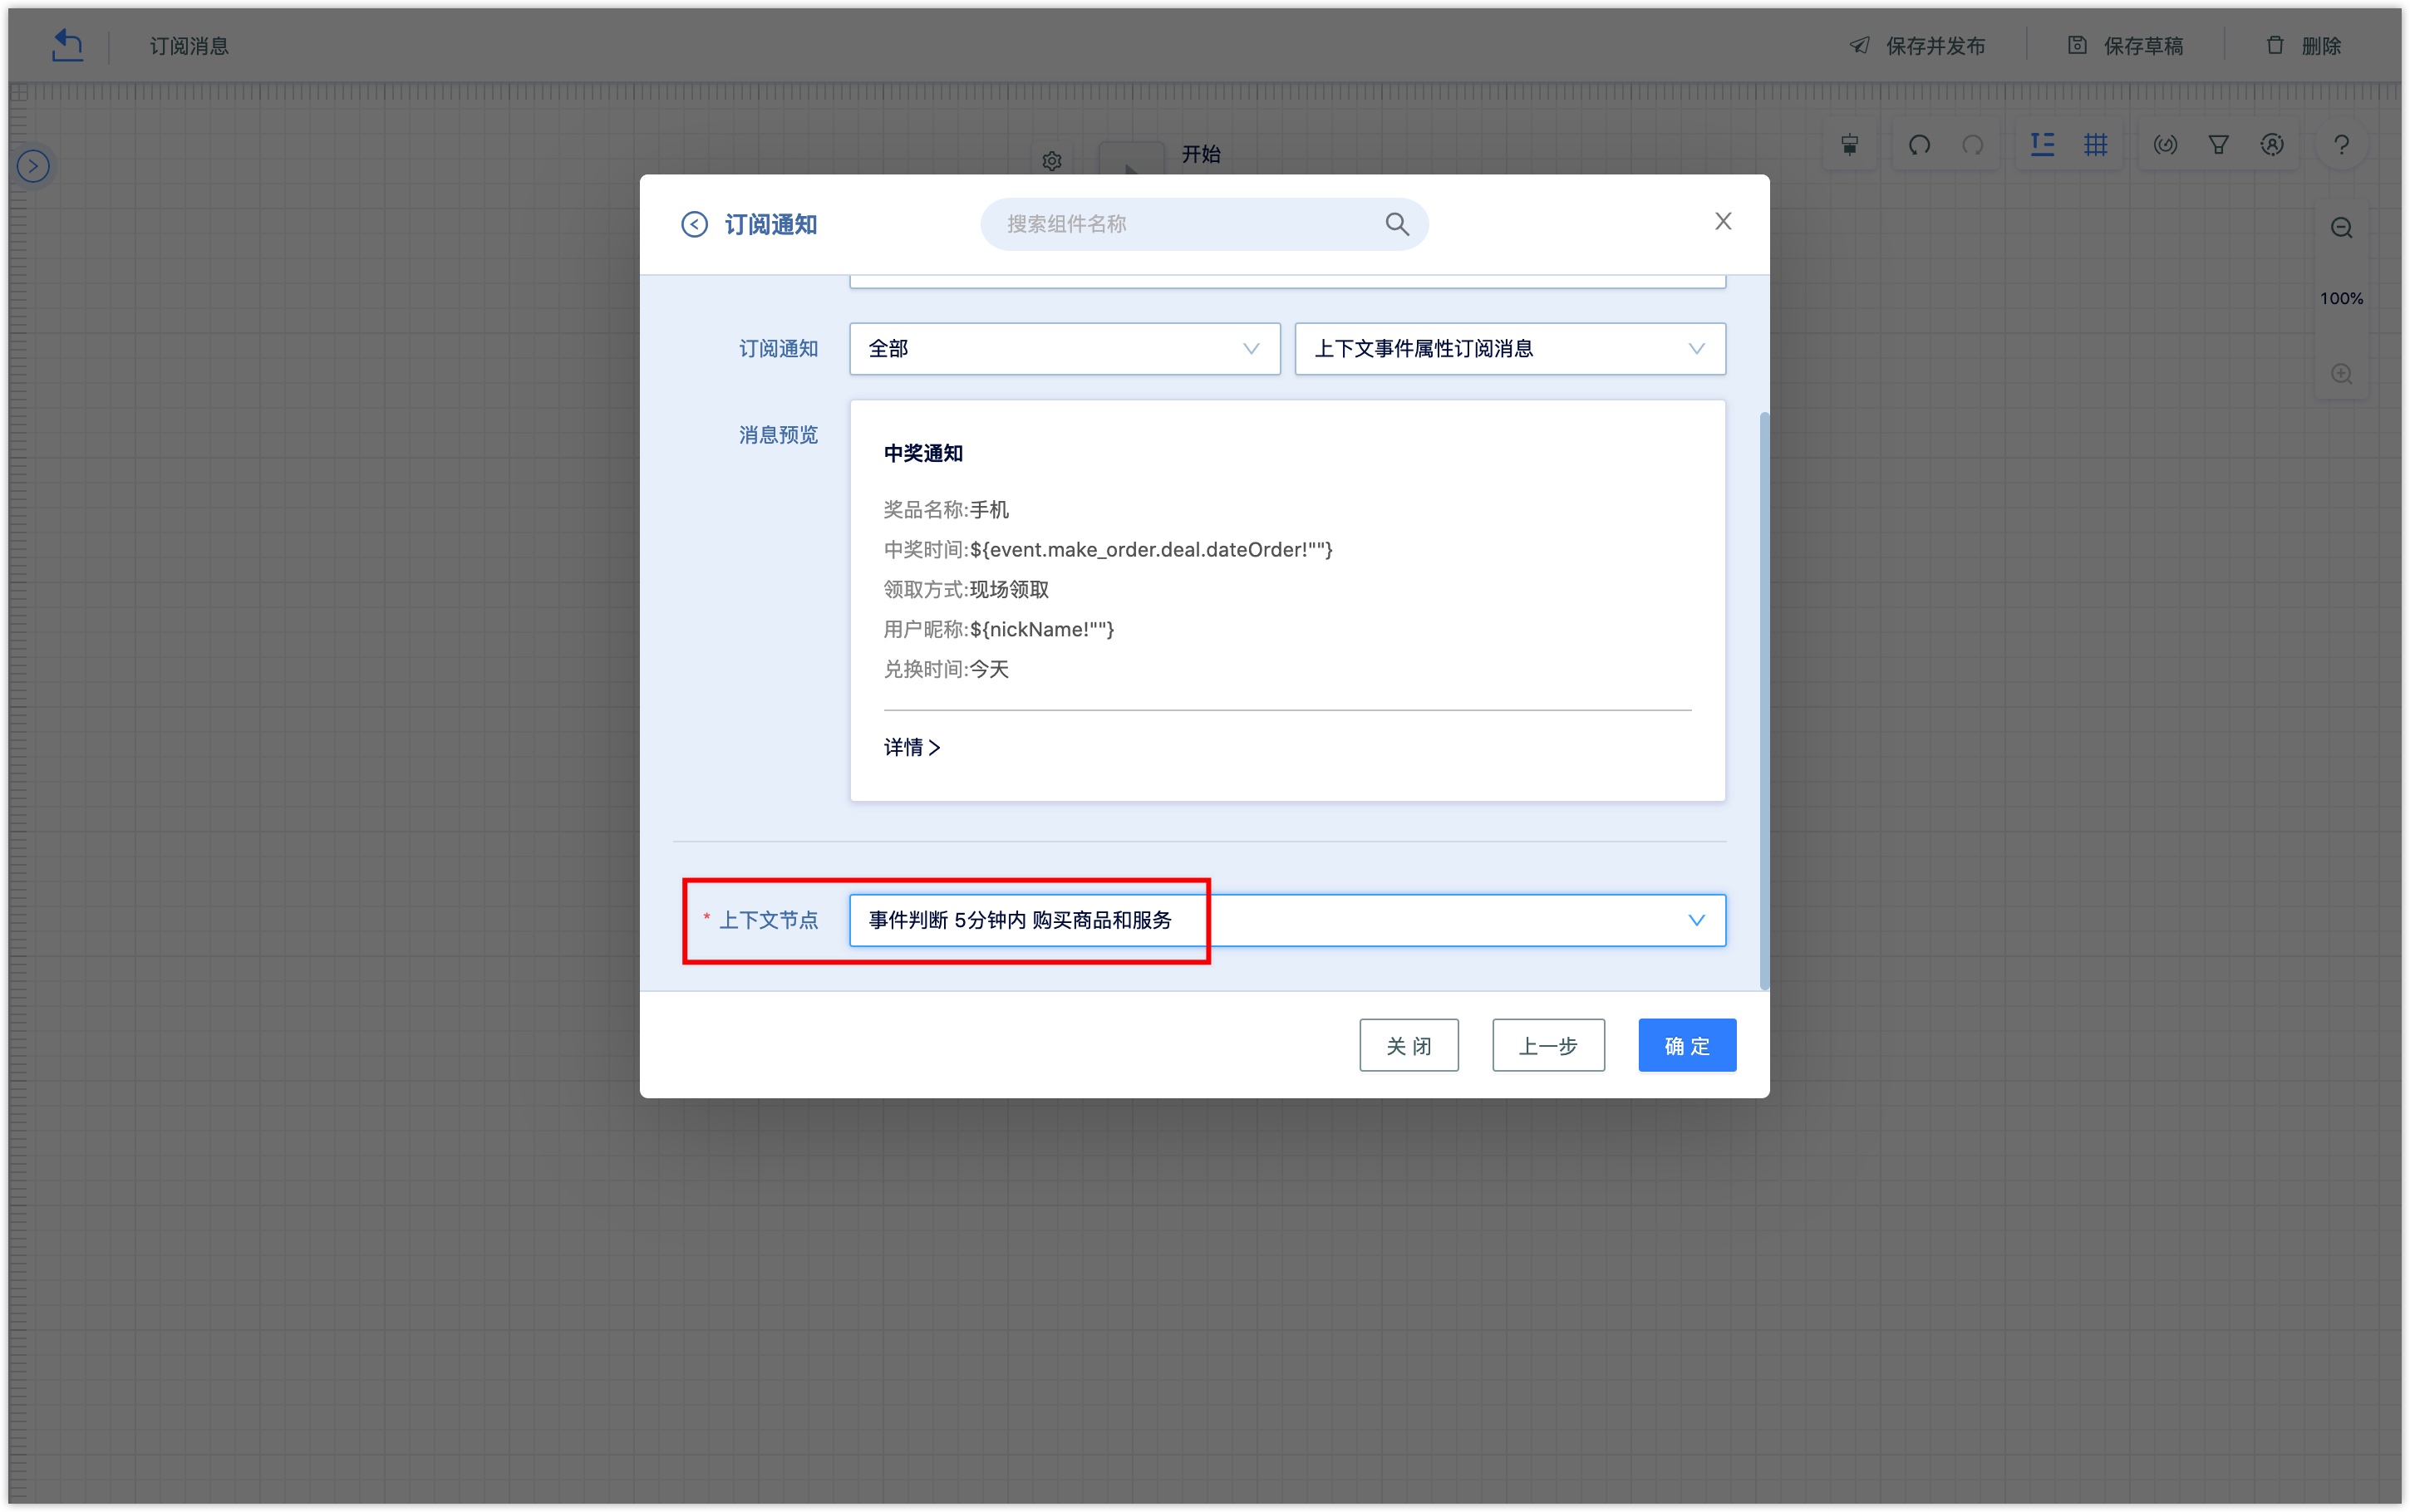The width and height of the screenshot is (2410, 1512).
Task: Zoom out the canvas with minus magnifier
Action: [x=2341, y=228]
